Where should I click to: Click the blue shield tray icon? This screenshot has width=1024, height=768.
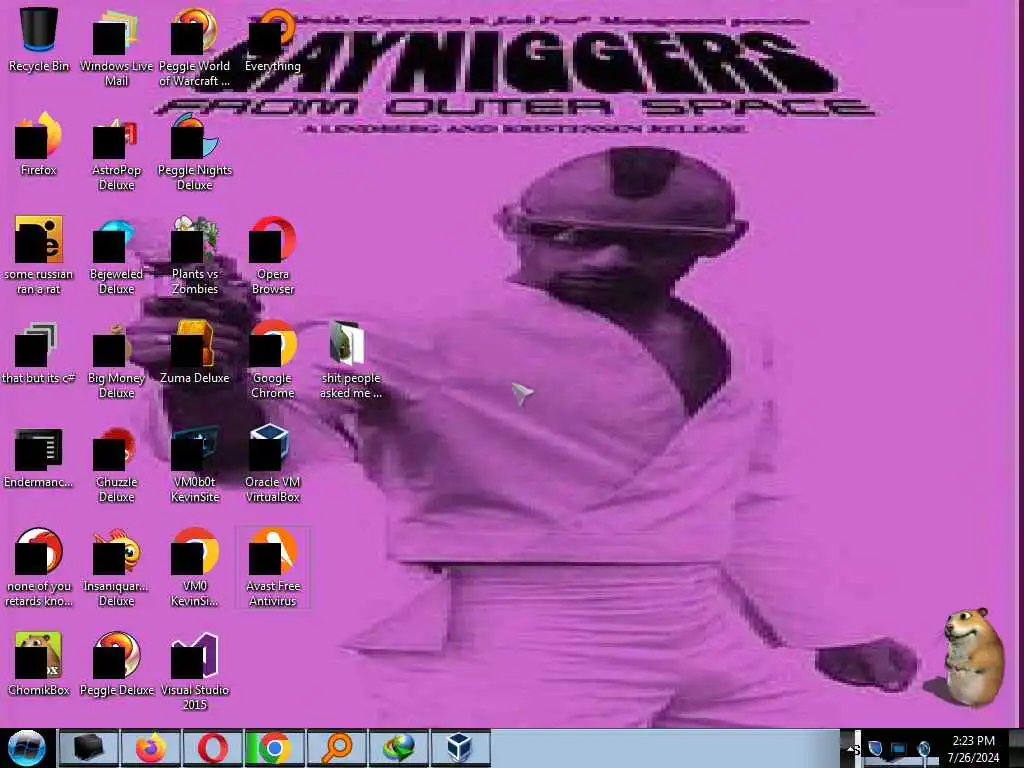click(875, 749)
